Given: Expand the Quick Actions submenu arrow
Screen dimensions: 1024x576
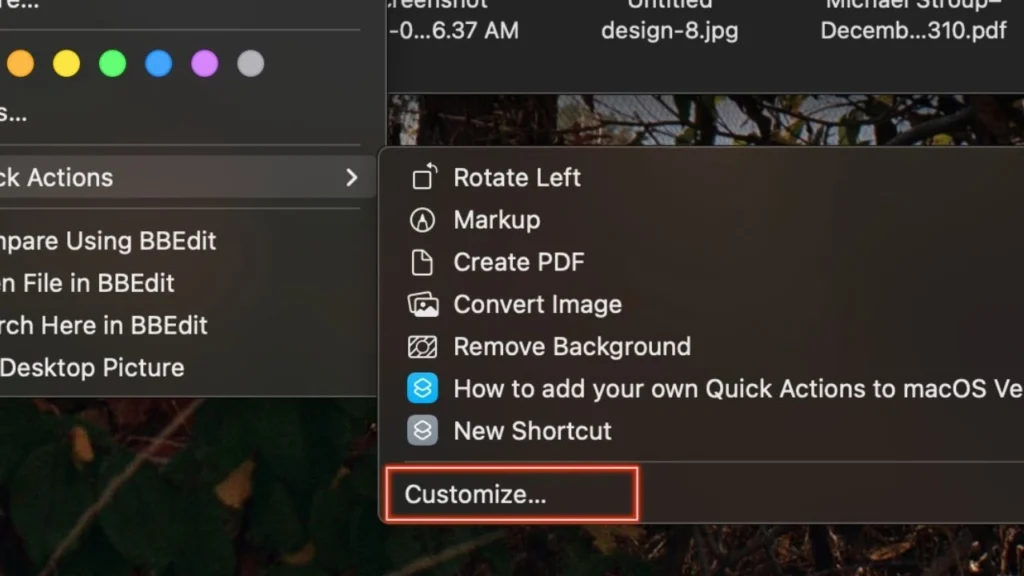Looking at the screenshot, I should pyautogui.click(x=351, y=178).
